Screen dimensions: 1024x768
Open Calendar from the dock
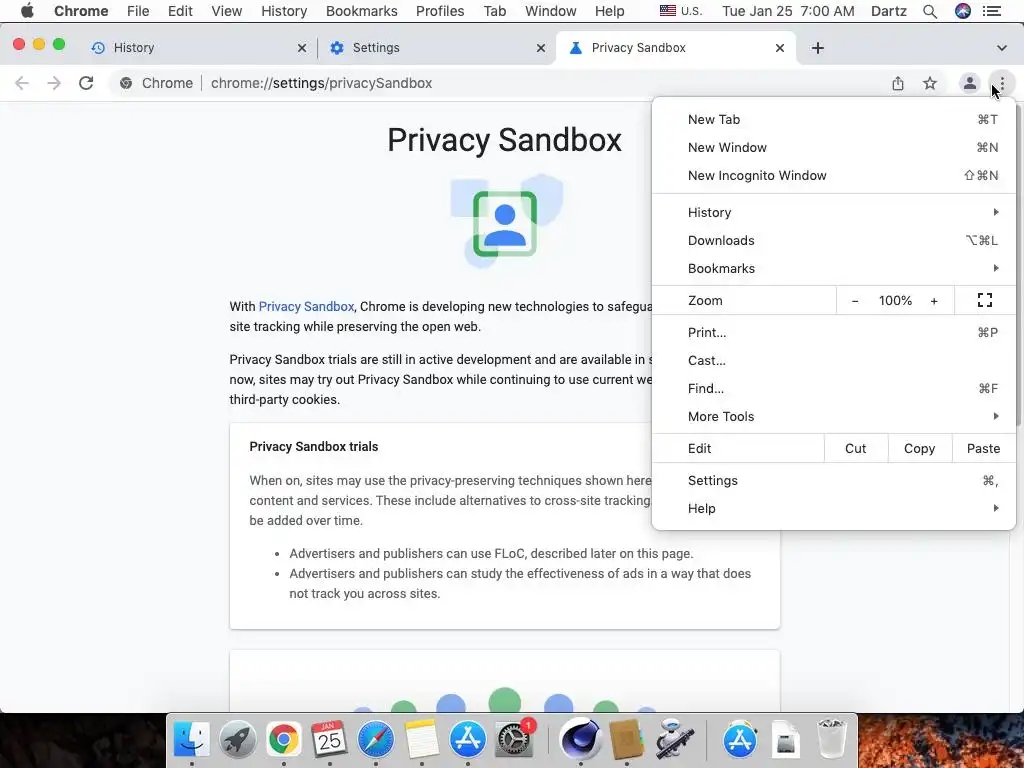pos(329,739)
